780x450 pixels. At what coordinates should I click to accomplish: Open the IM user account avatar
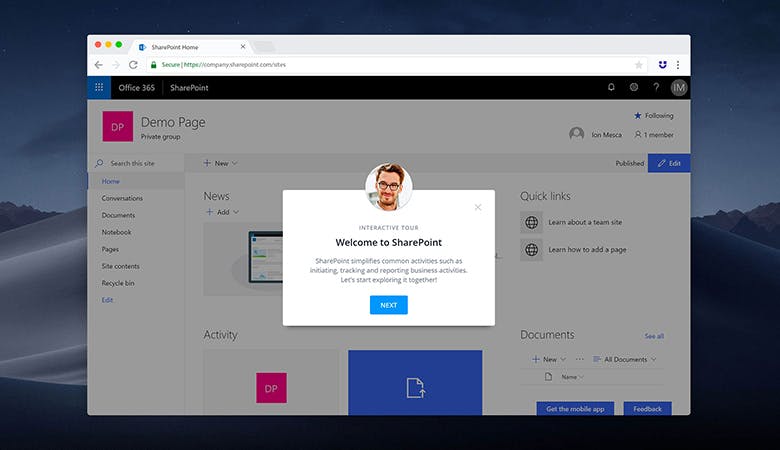point(679,88)
